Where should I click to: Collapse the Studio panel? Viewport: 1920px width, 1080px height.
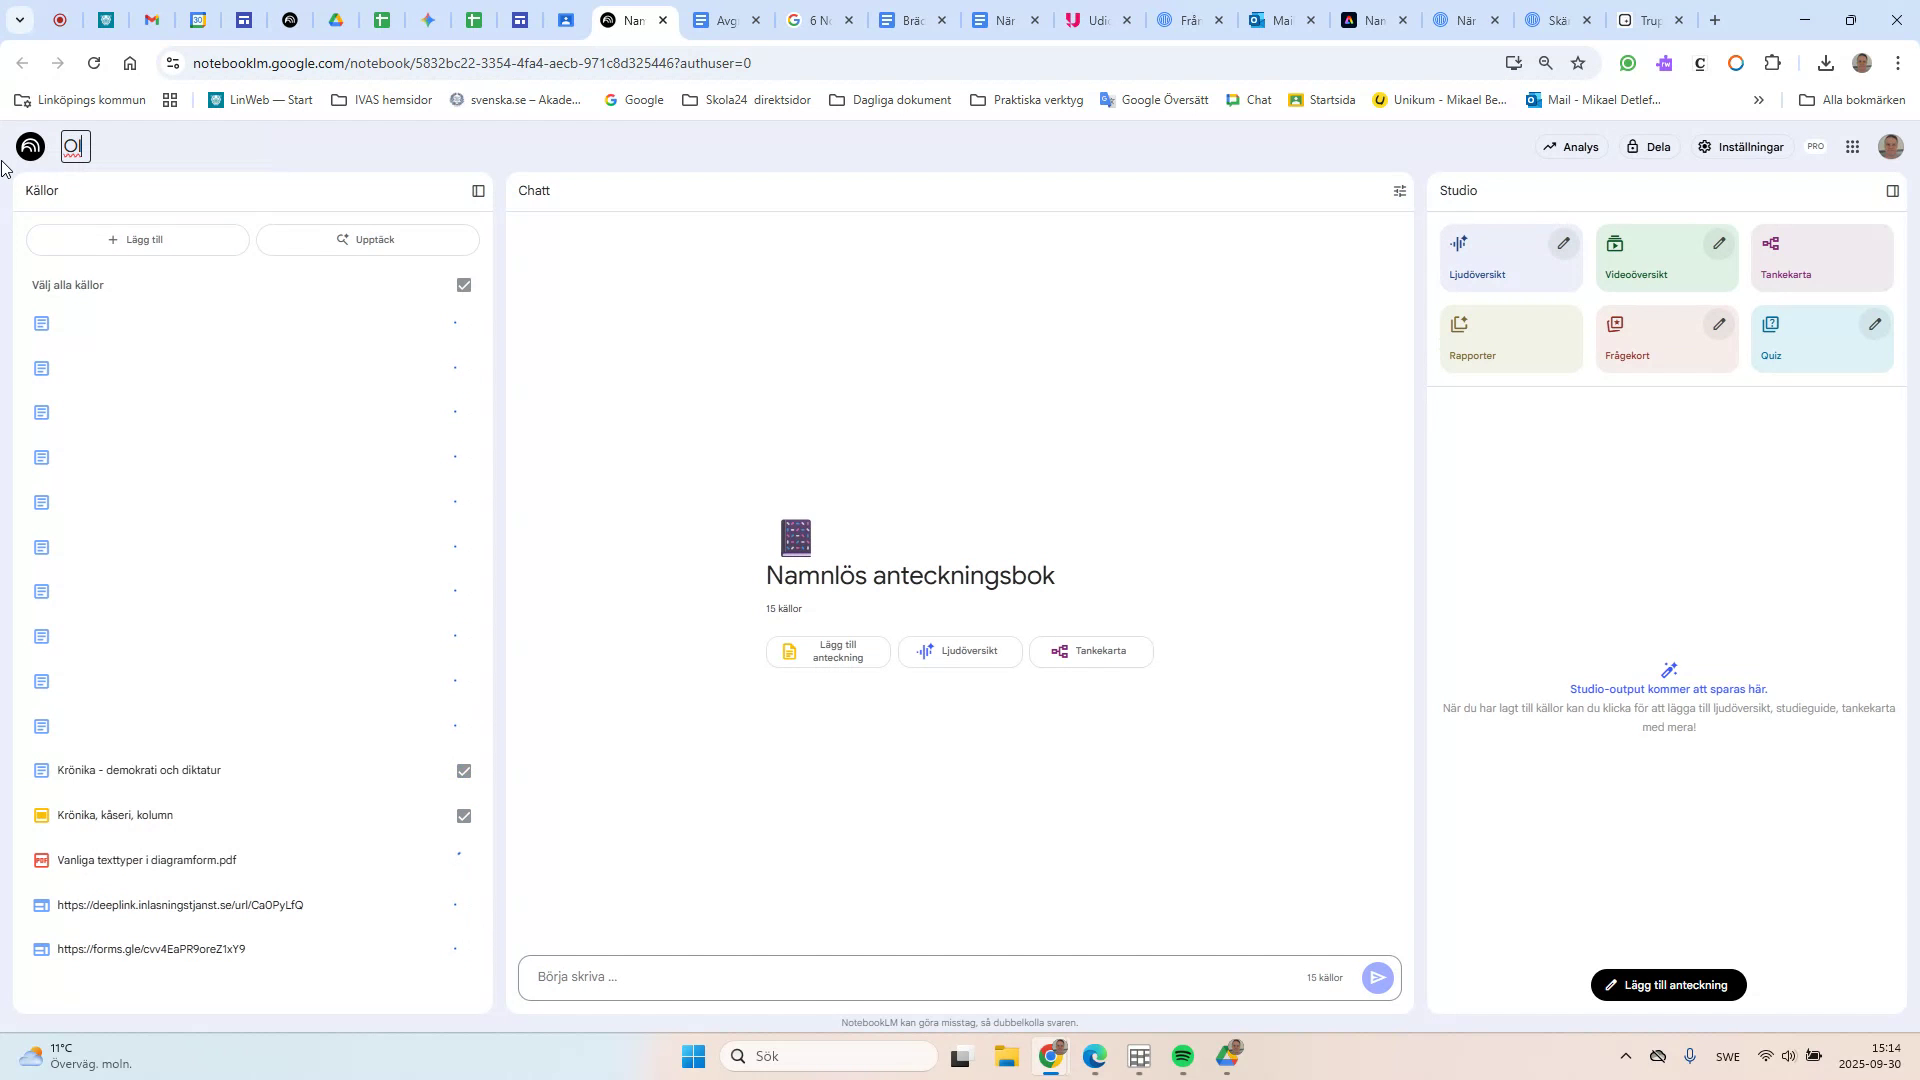[x=1891, y=190]
